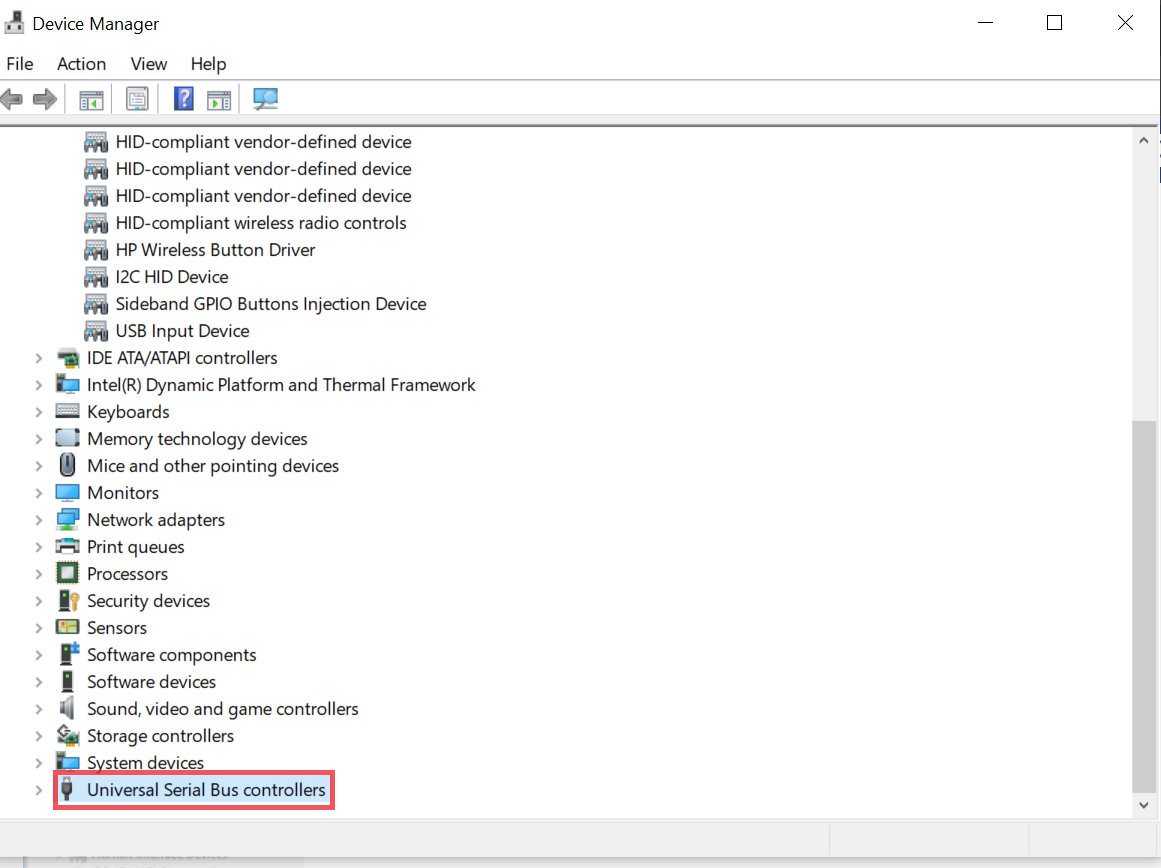Screen dimensions: 1161x868
Task: Click the Sound, video and game controllers speaker icon
Action: tap(67, 708)
